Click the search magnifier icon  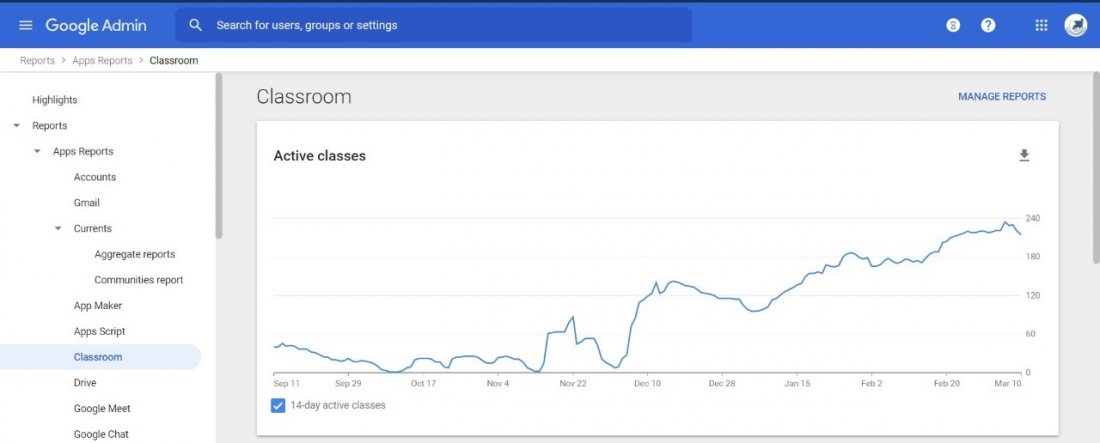pos(196,25)
